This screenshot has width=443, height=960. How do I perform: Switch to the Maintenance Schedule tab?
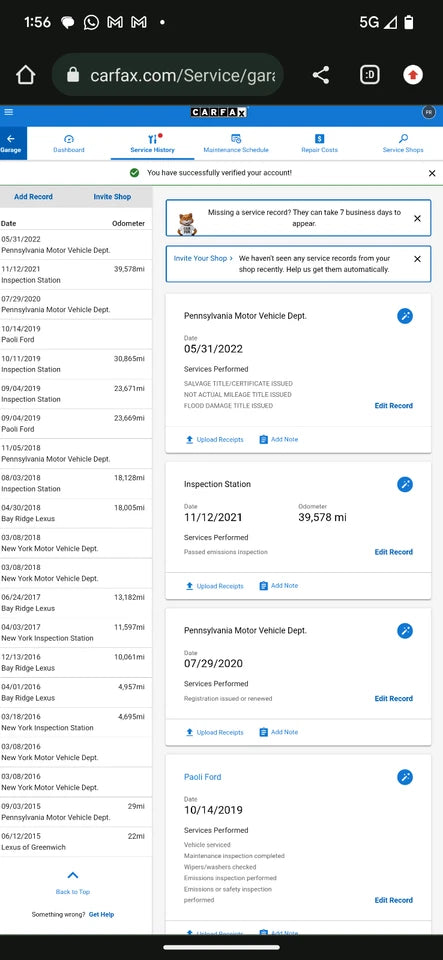[x=236, y=144]
